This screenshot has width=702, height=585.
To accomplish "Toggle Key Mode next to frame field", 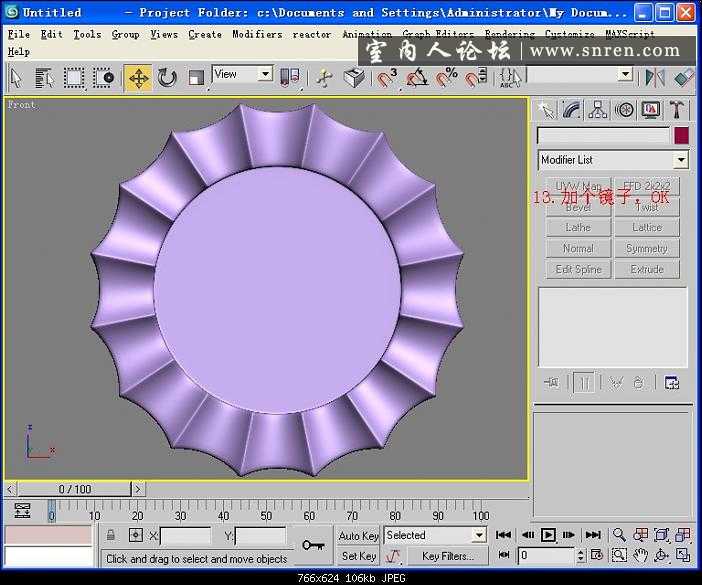I will (x=504, y=555).
